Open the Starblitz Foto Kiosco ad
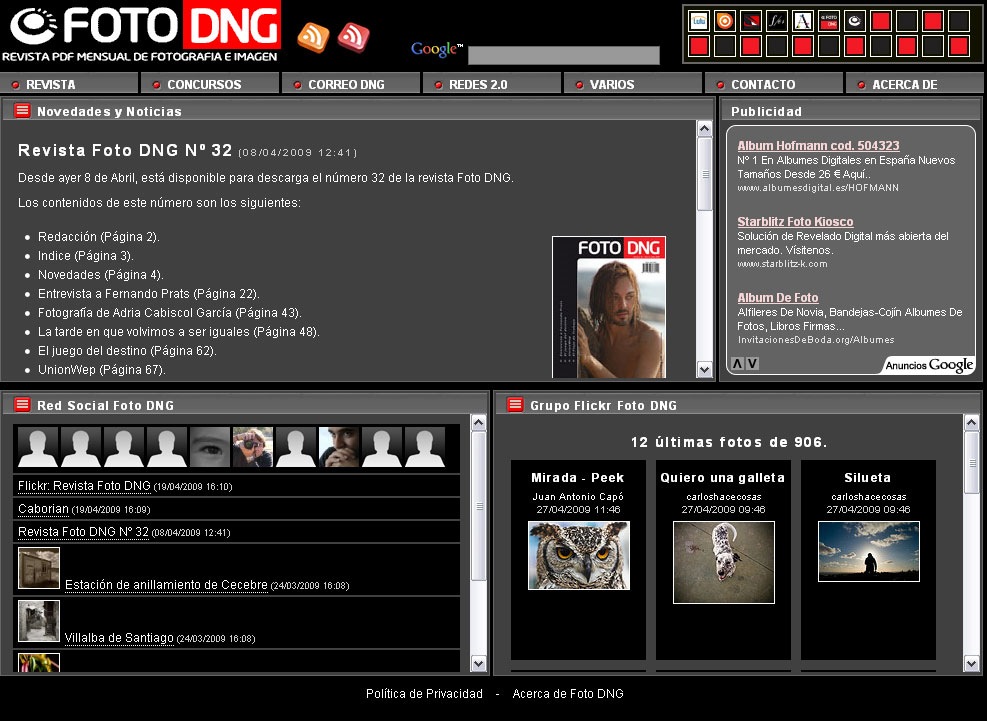Image resolution: width=987 pixels, height=721 pixels. [795, 222]
